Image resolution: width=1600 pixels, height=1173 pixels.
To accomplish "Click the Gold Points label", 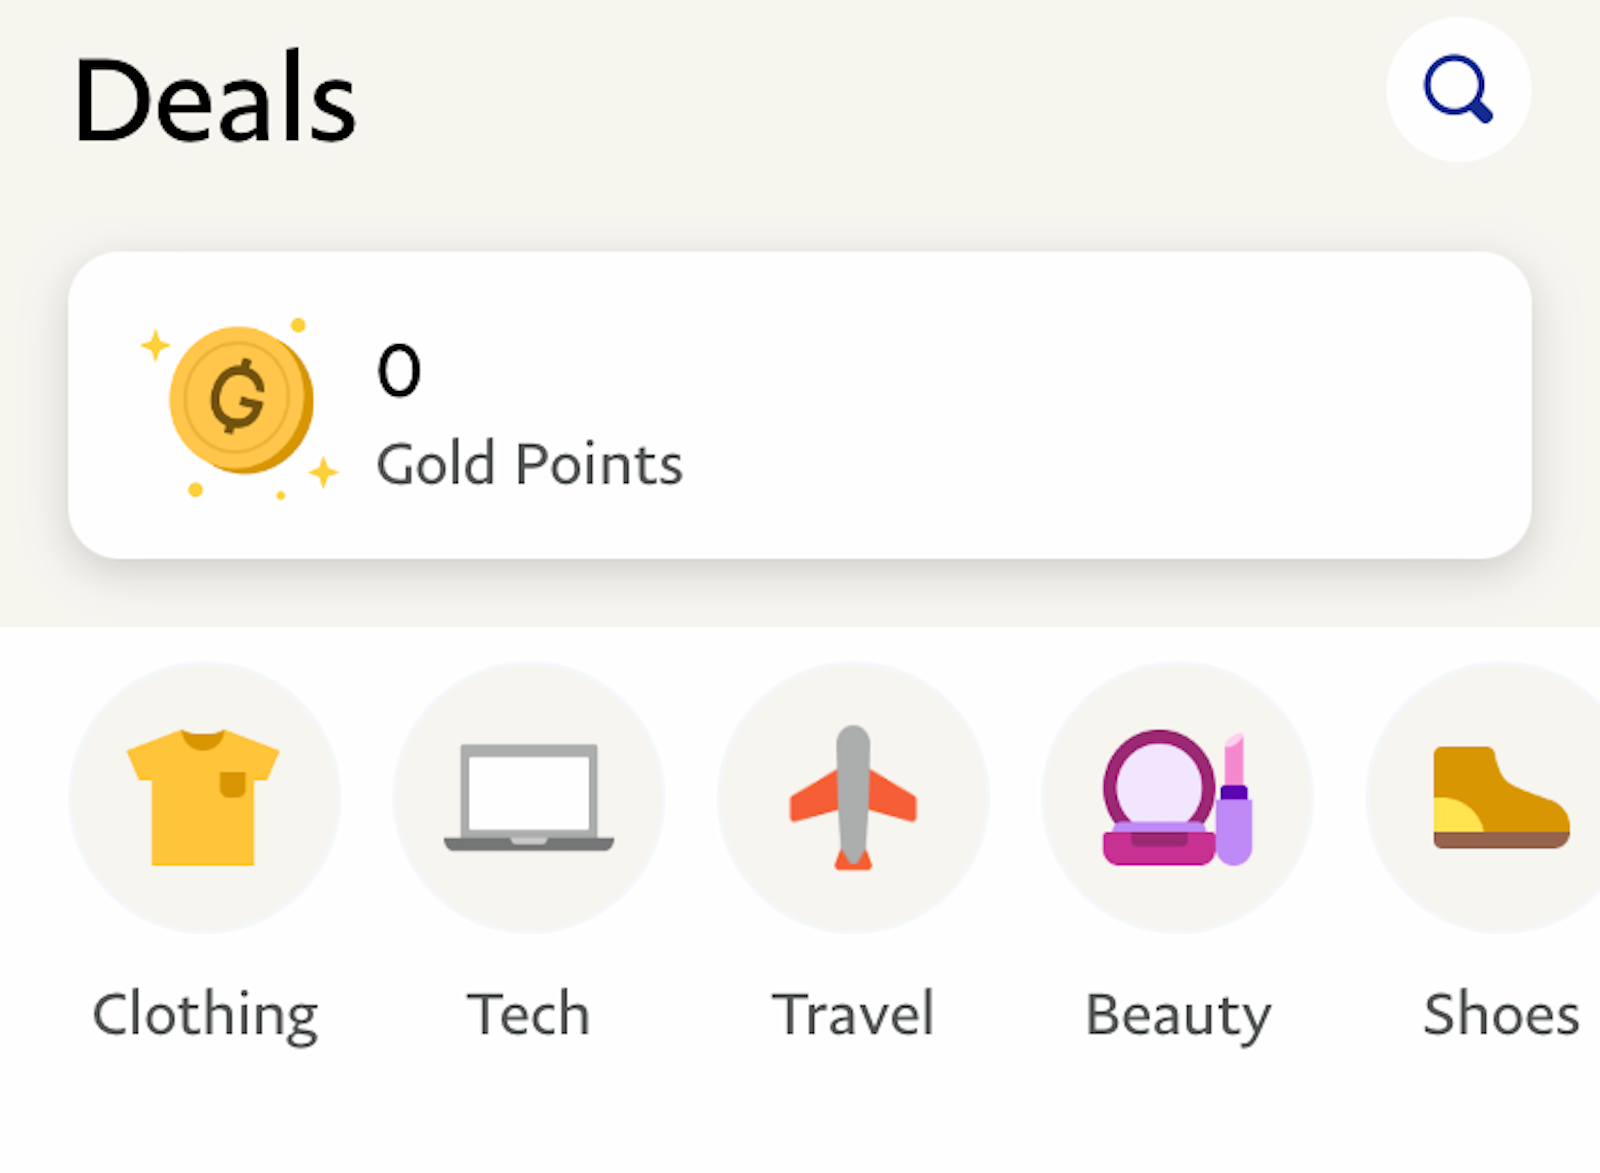I will click(x=531, y=463).
